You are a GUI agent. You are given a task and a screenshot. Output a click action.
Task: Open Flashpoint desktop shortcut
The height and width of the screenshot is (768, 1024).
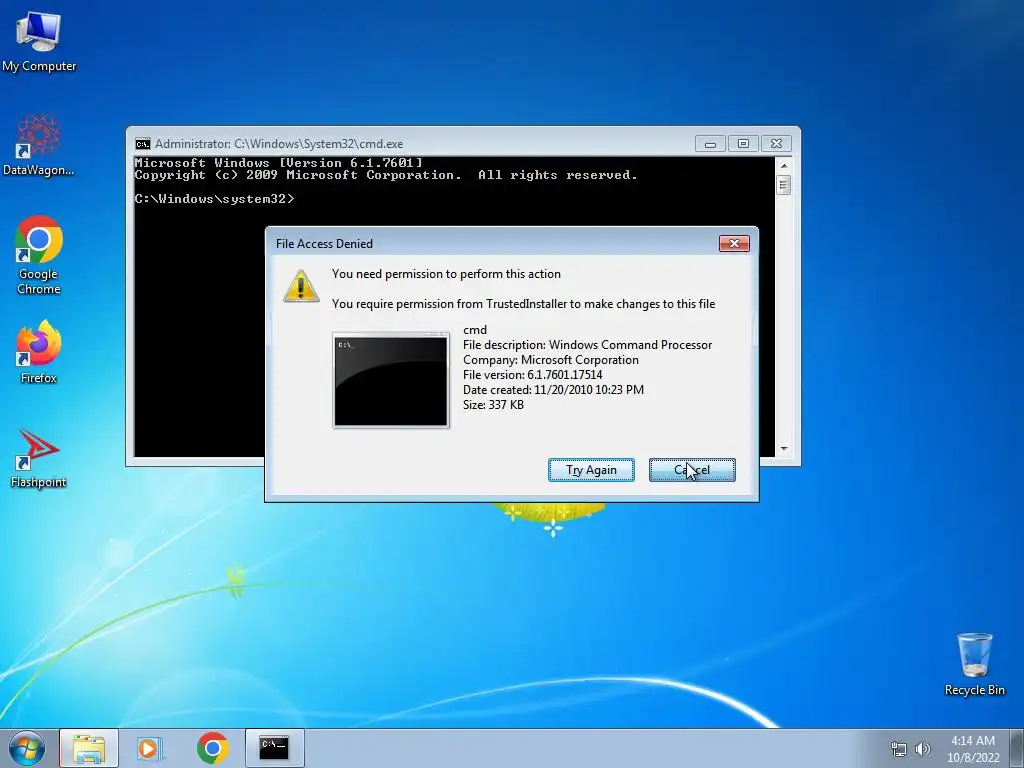(39, 458)
